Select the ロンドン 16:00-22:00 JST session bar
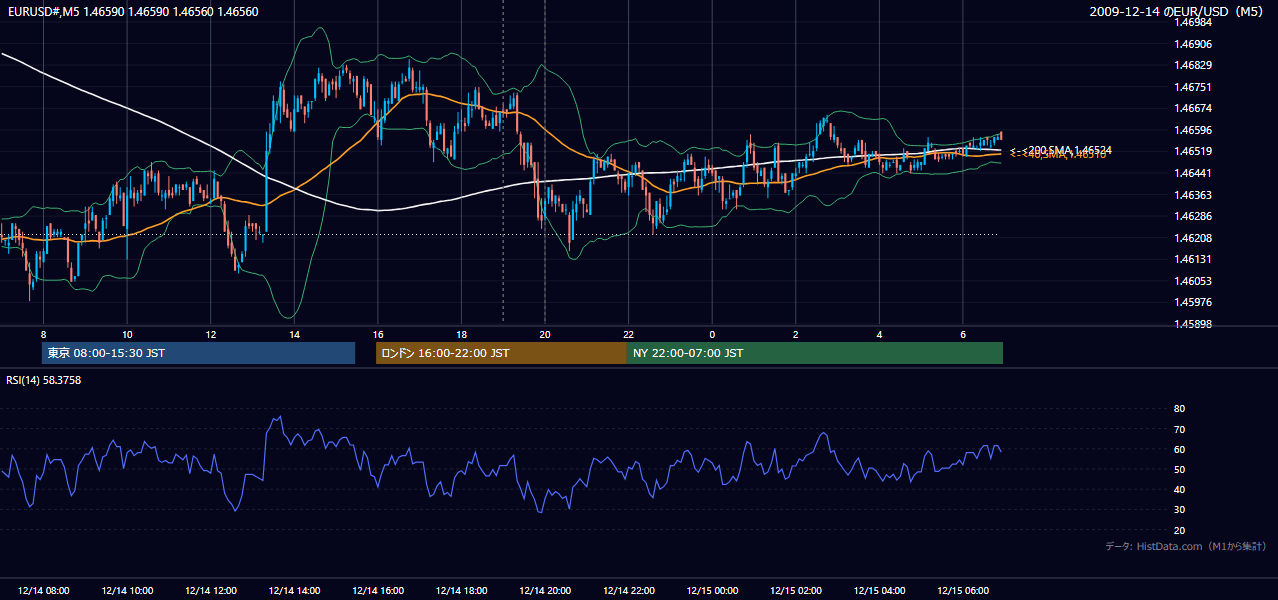Image resolution: width=1278 pixels, height=600 pixels. click(501, 353)
